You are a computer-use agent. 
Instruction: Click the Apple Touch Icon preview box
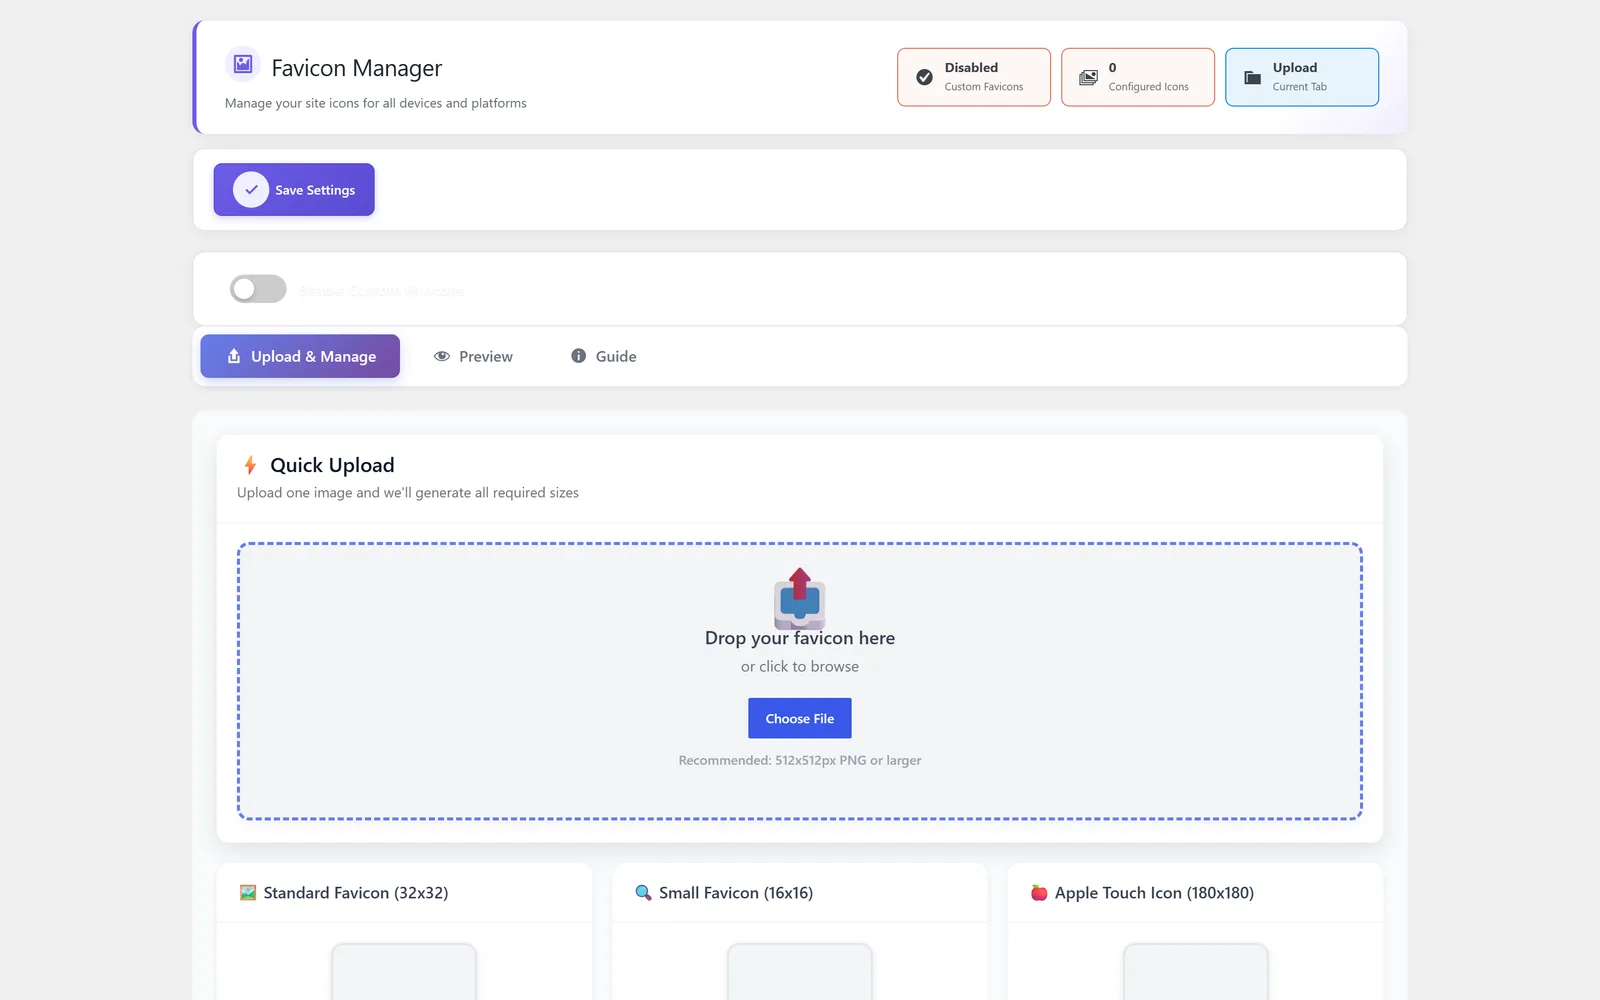(x=1196, y=971)
